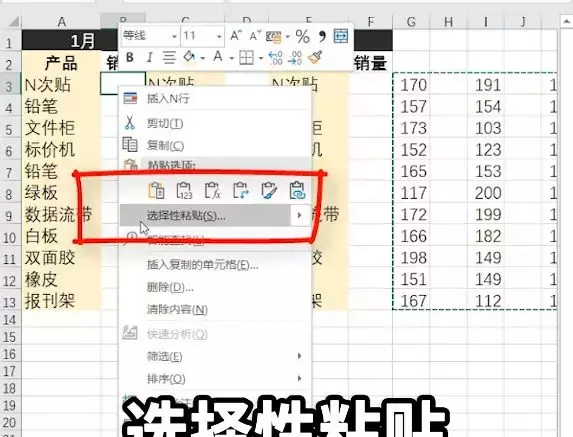Apply percent style from mini toolbar
This screenshot has width=573, height=437.
pyautogui.click(x=303, y=36)
